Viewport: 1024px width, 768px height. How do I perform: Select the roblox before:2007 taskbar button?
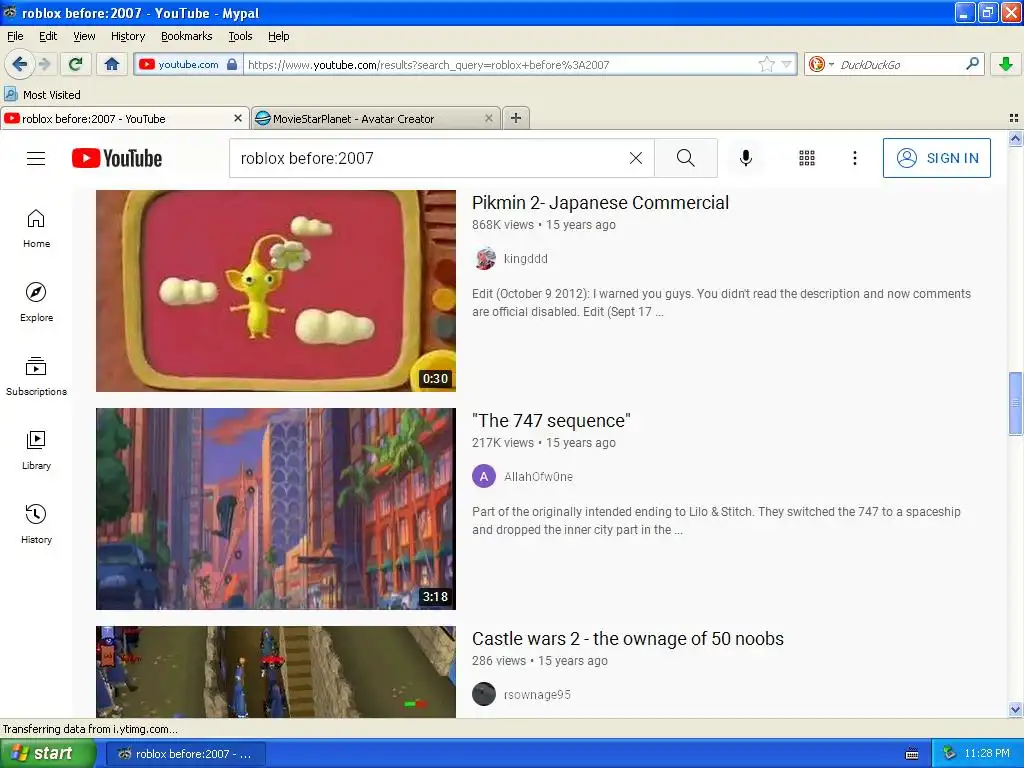point(185,754)
